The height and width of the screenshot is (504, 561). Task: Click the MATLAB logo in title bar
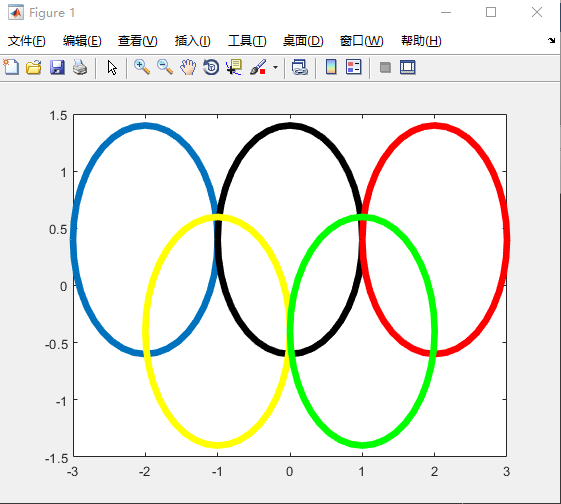(16, 13)
